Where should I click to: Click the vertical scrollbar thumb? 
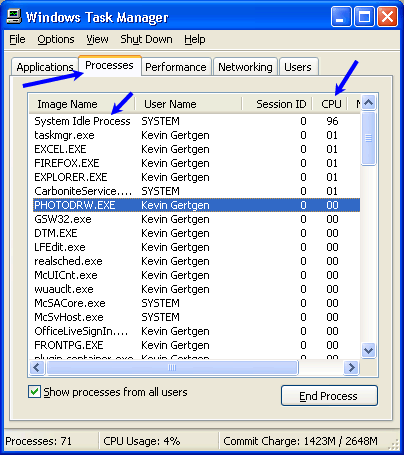pos(369,138)
